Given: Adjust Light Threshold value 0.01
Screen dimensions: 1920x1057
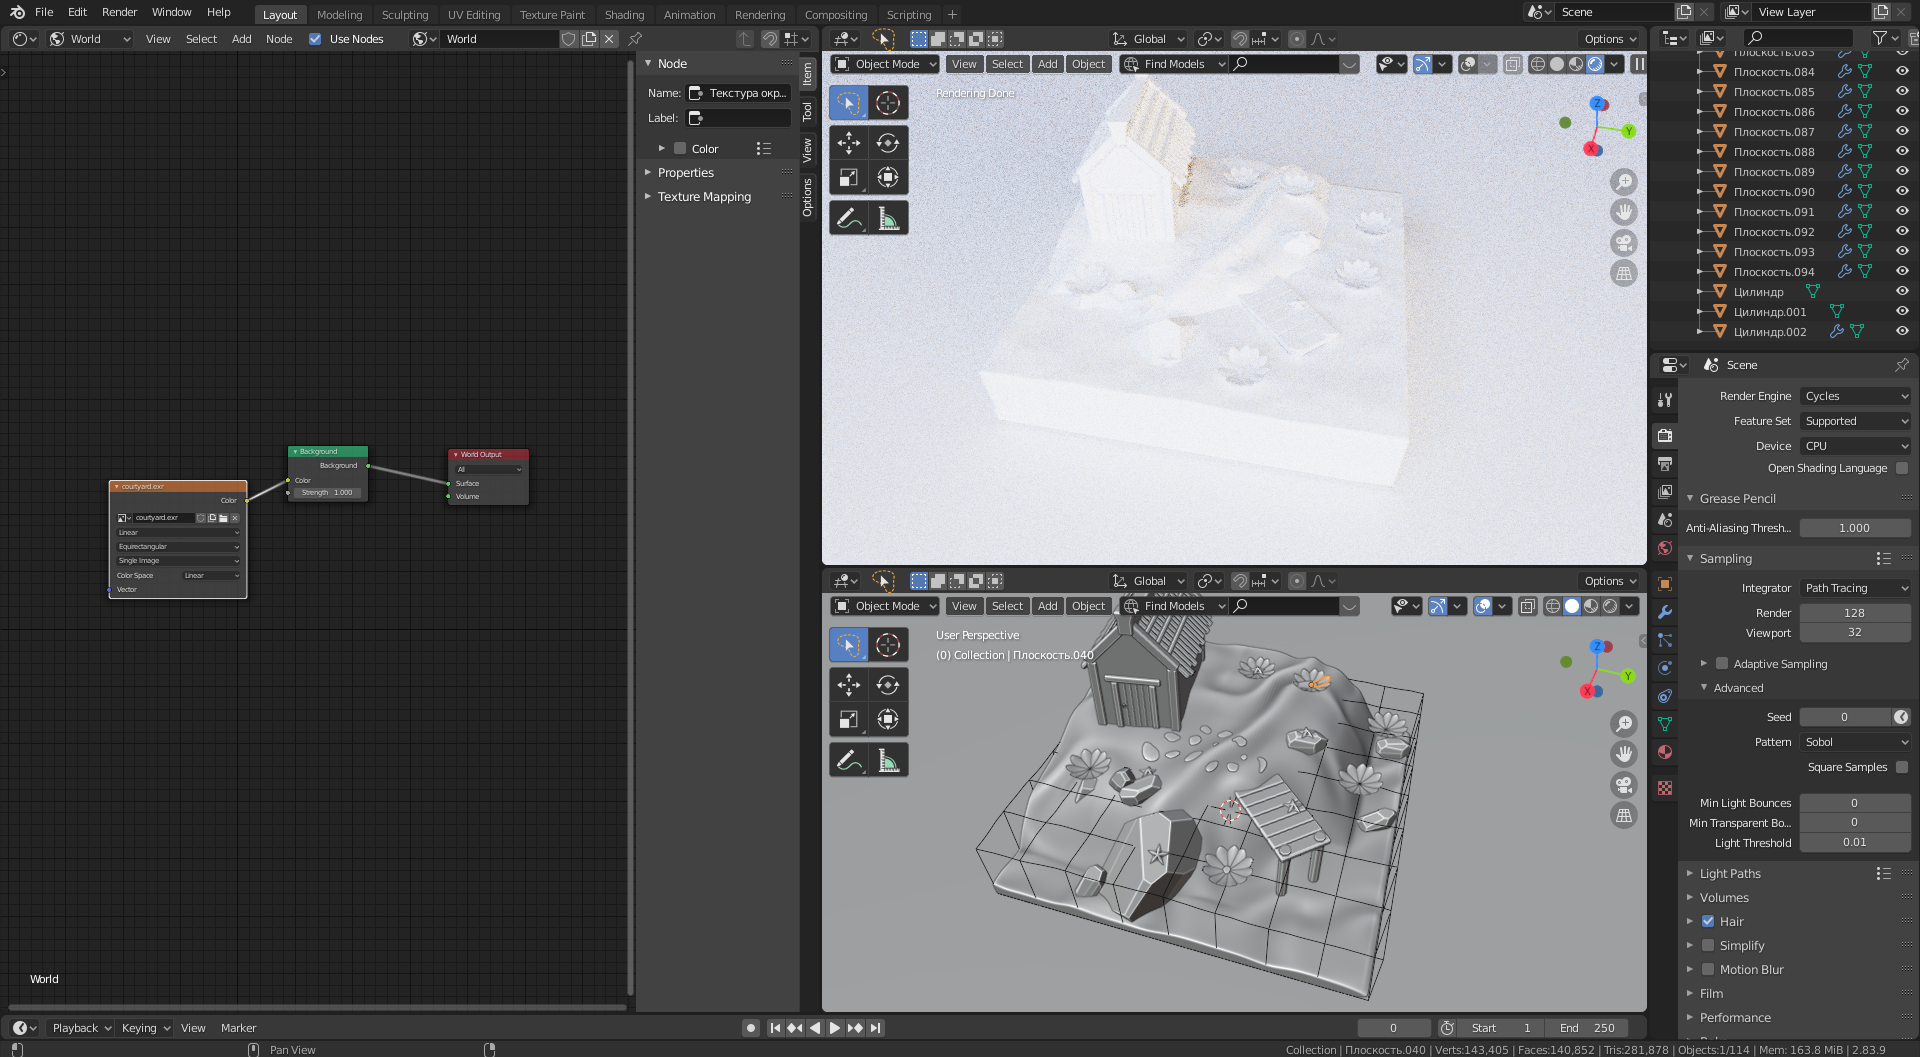Looking at the screenshot, I should coord(1855,842).
